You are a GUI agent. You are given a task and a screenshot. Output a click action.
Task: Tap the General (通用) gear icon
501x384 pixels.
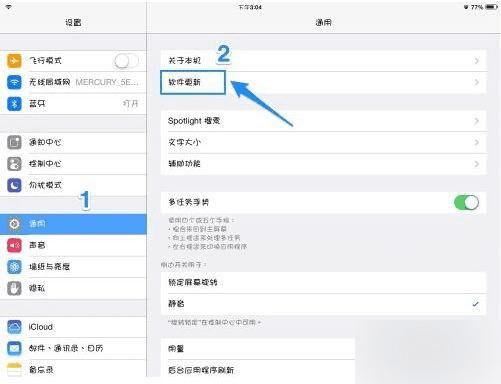(14, 224)
